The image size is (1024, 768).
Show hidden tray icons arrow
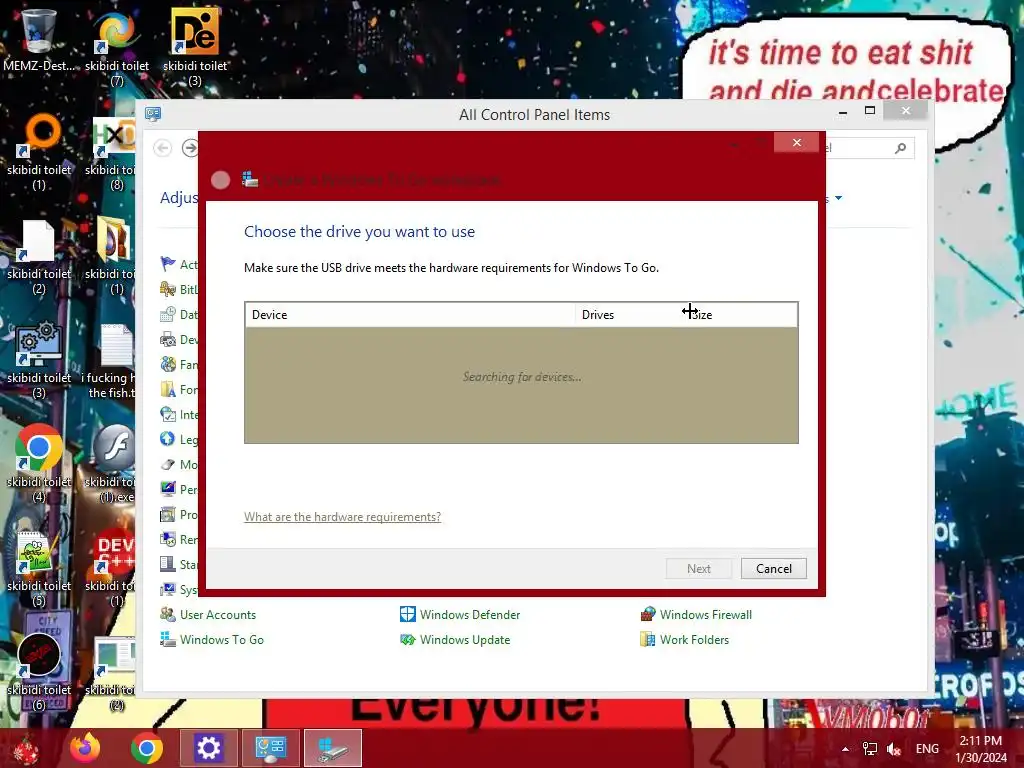pos(846,749)
